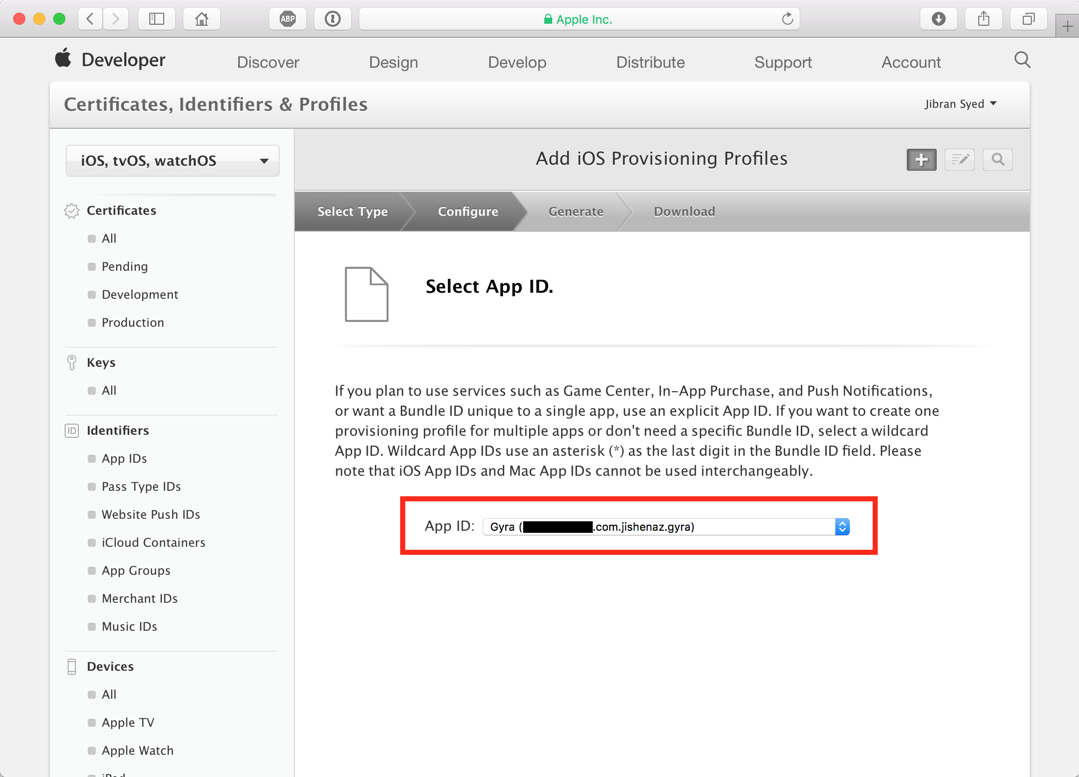The width and height of the screenshot is (1079, 777).
Task: Show all tabs overview
Action: [x=1029, y=19]
